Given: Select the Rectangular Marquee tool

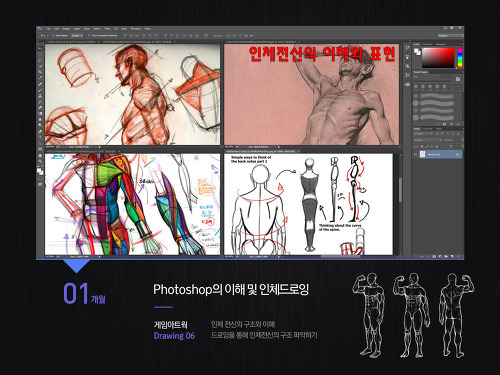Looking at the screenshot, I should point(41,54).
